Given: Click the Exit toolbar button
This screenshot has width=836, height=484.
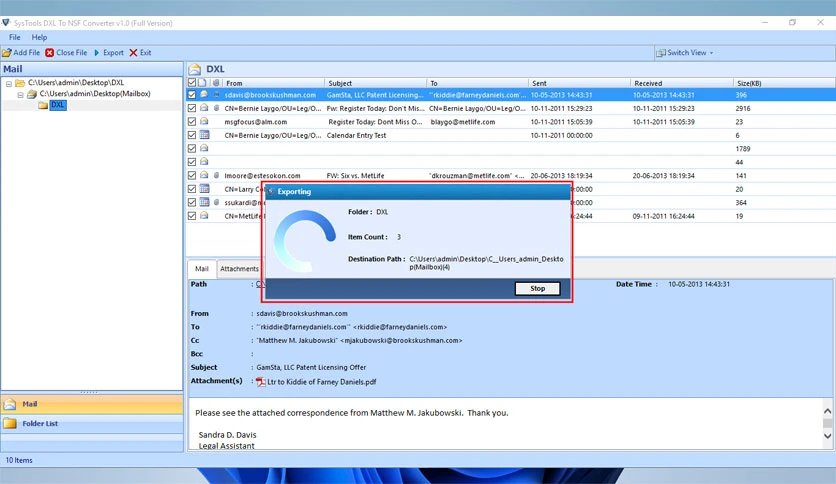Looking at the screenshot, I should pos(141,53).
